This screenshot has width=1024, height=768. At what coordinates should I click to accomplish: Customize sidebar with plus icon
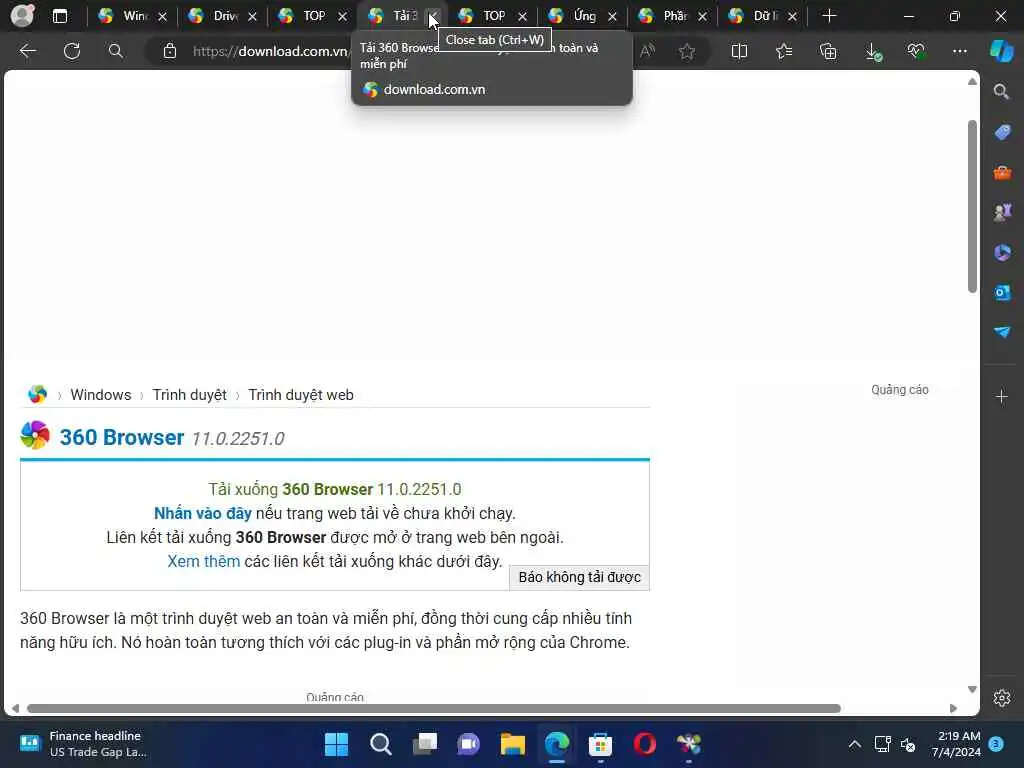click(x=1002, y=396)
